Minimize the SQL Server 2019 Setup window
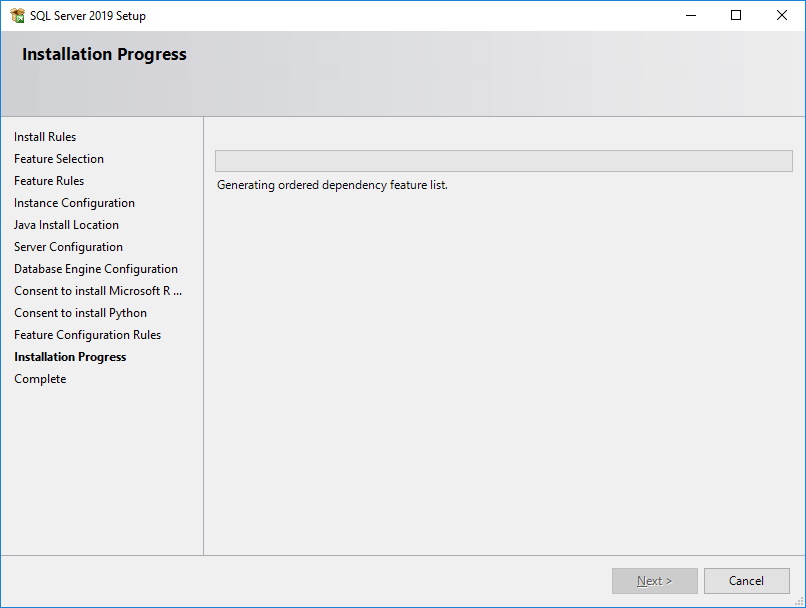The height and width of the screenshot is (608, 806). [691, 15]
